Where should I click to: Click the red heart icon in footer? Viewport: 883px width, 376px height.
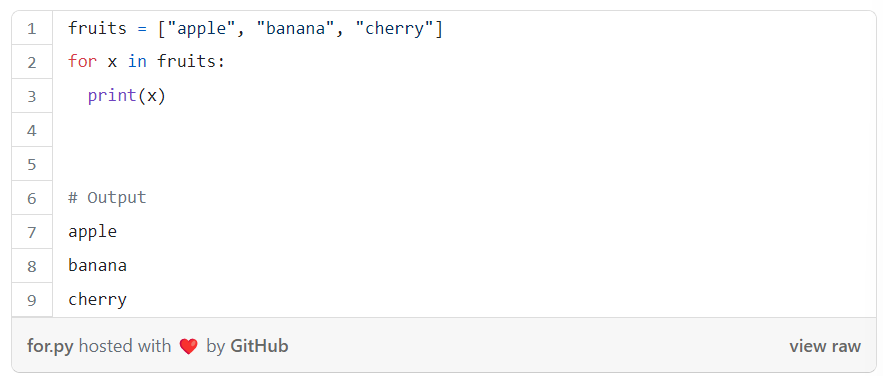point(189,346)
